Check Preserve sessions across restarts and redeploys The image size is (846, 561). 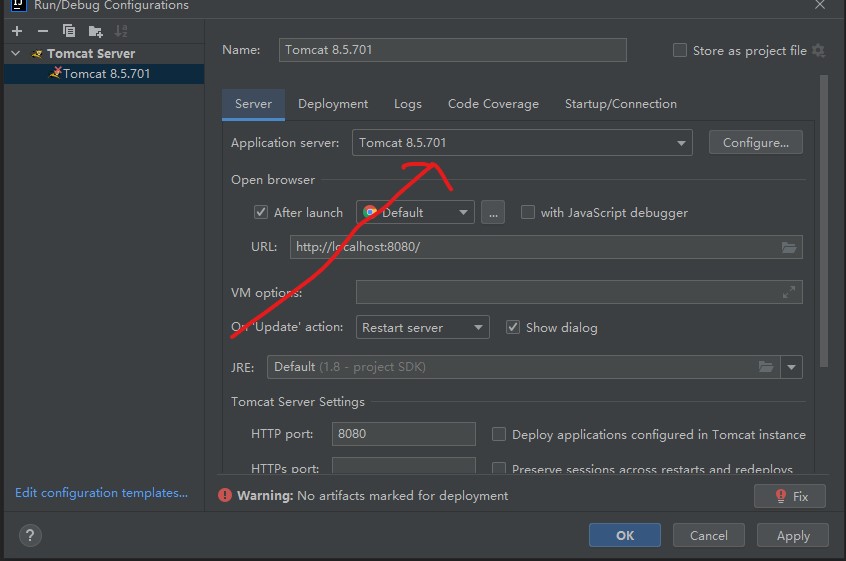coord(499,468)
